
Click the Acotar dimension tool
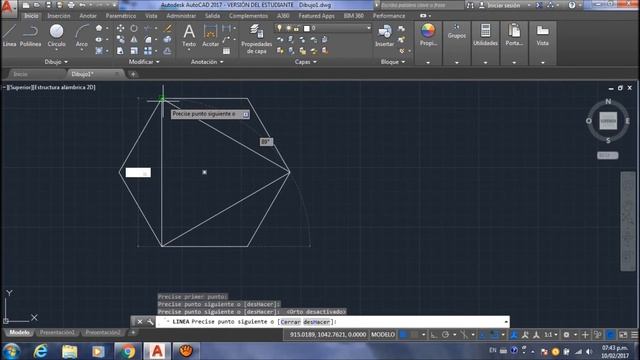(211, 35)
